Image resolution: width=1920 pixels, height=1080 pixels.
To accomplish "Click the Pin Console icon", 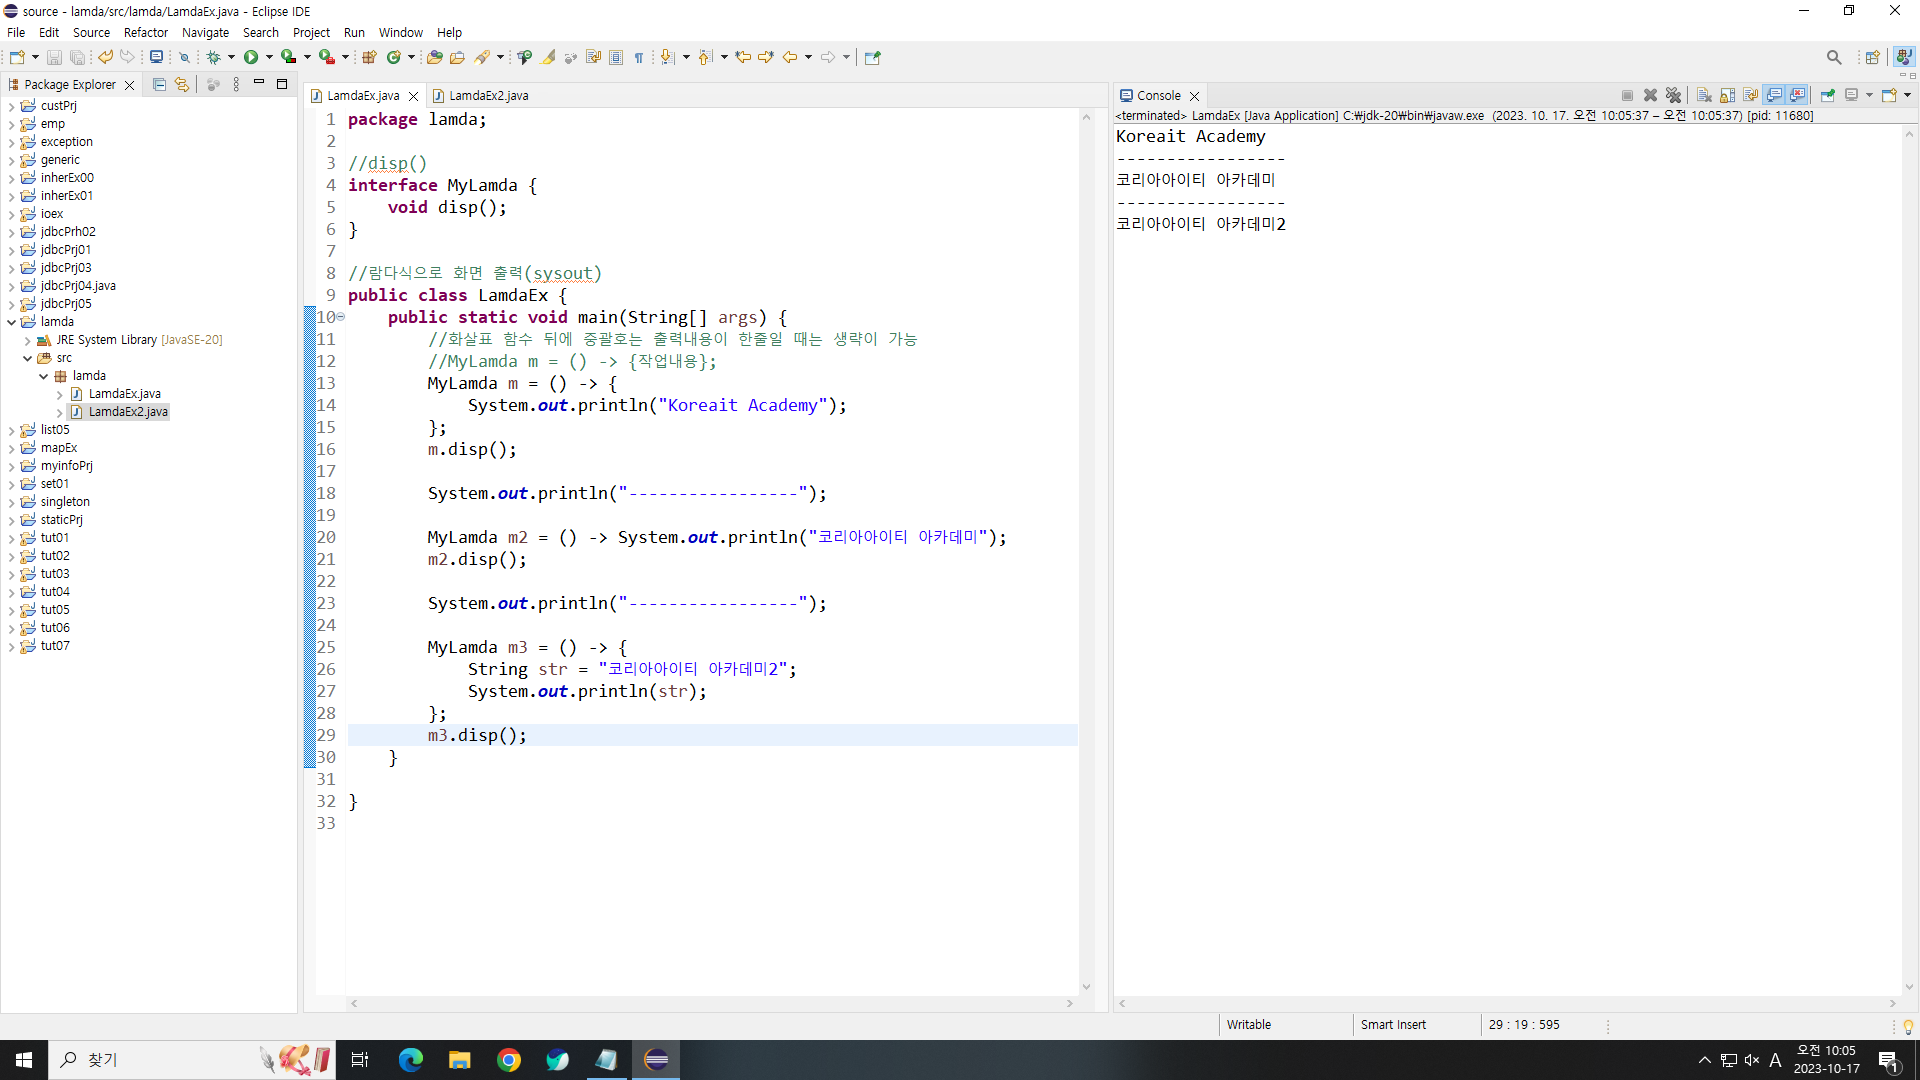I will pos(1827,95).
